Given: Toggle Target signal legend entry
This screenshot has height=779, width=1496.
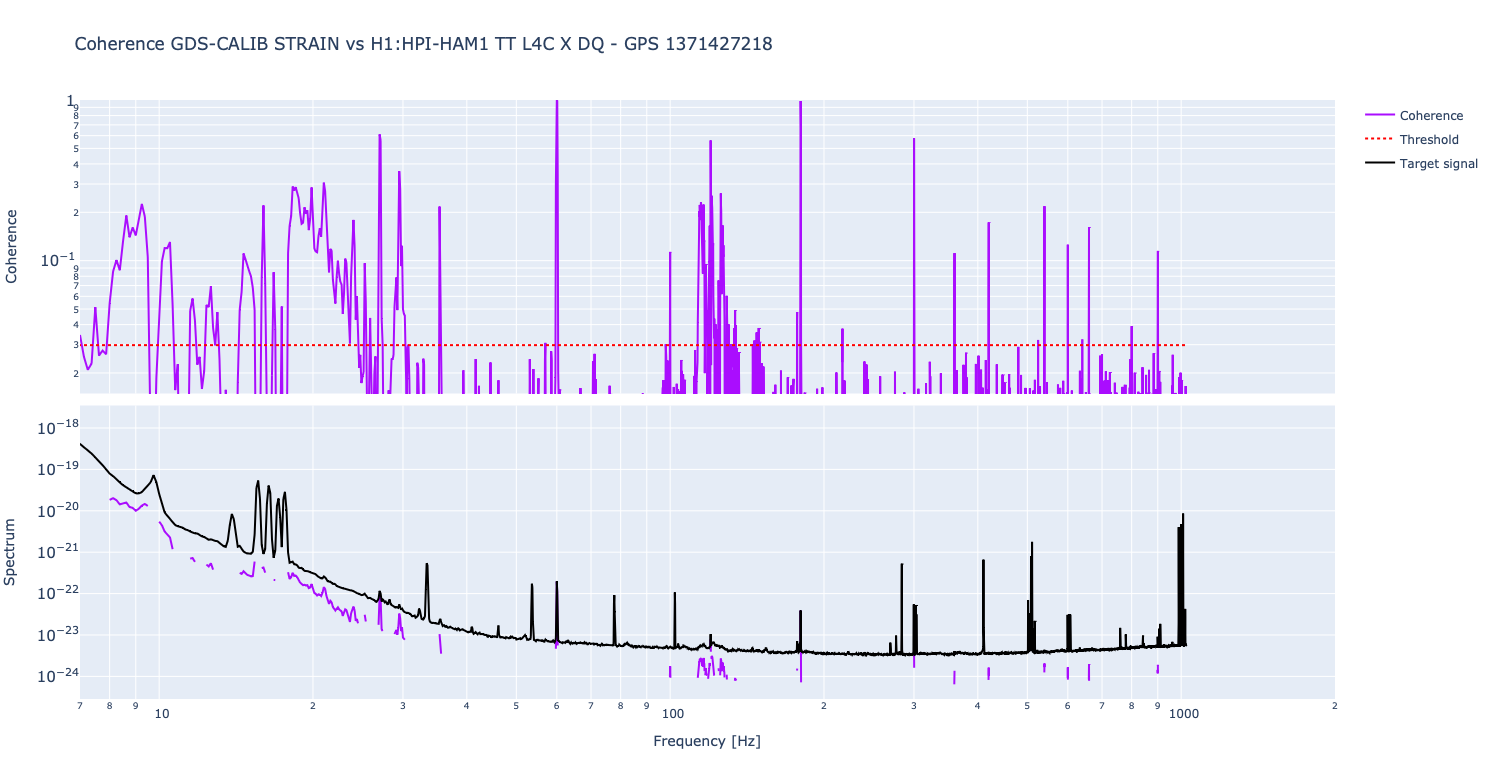Looking at the screenshot, I should pyautogui.click(x=1438, y=164).
